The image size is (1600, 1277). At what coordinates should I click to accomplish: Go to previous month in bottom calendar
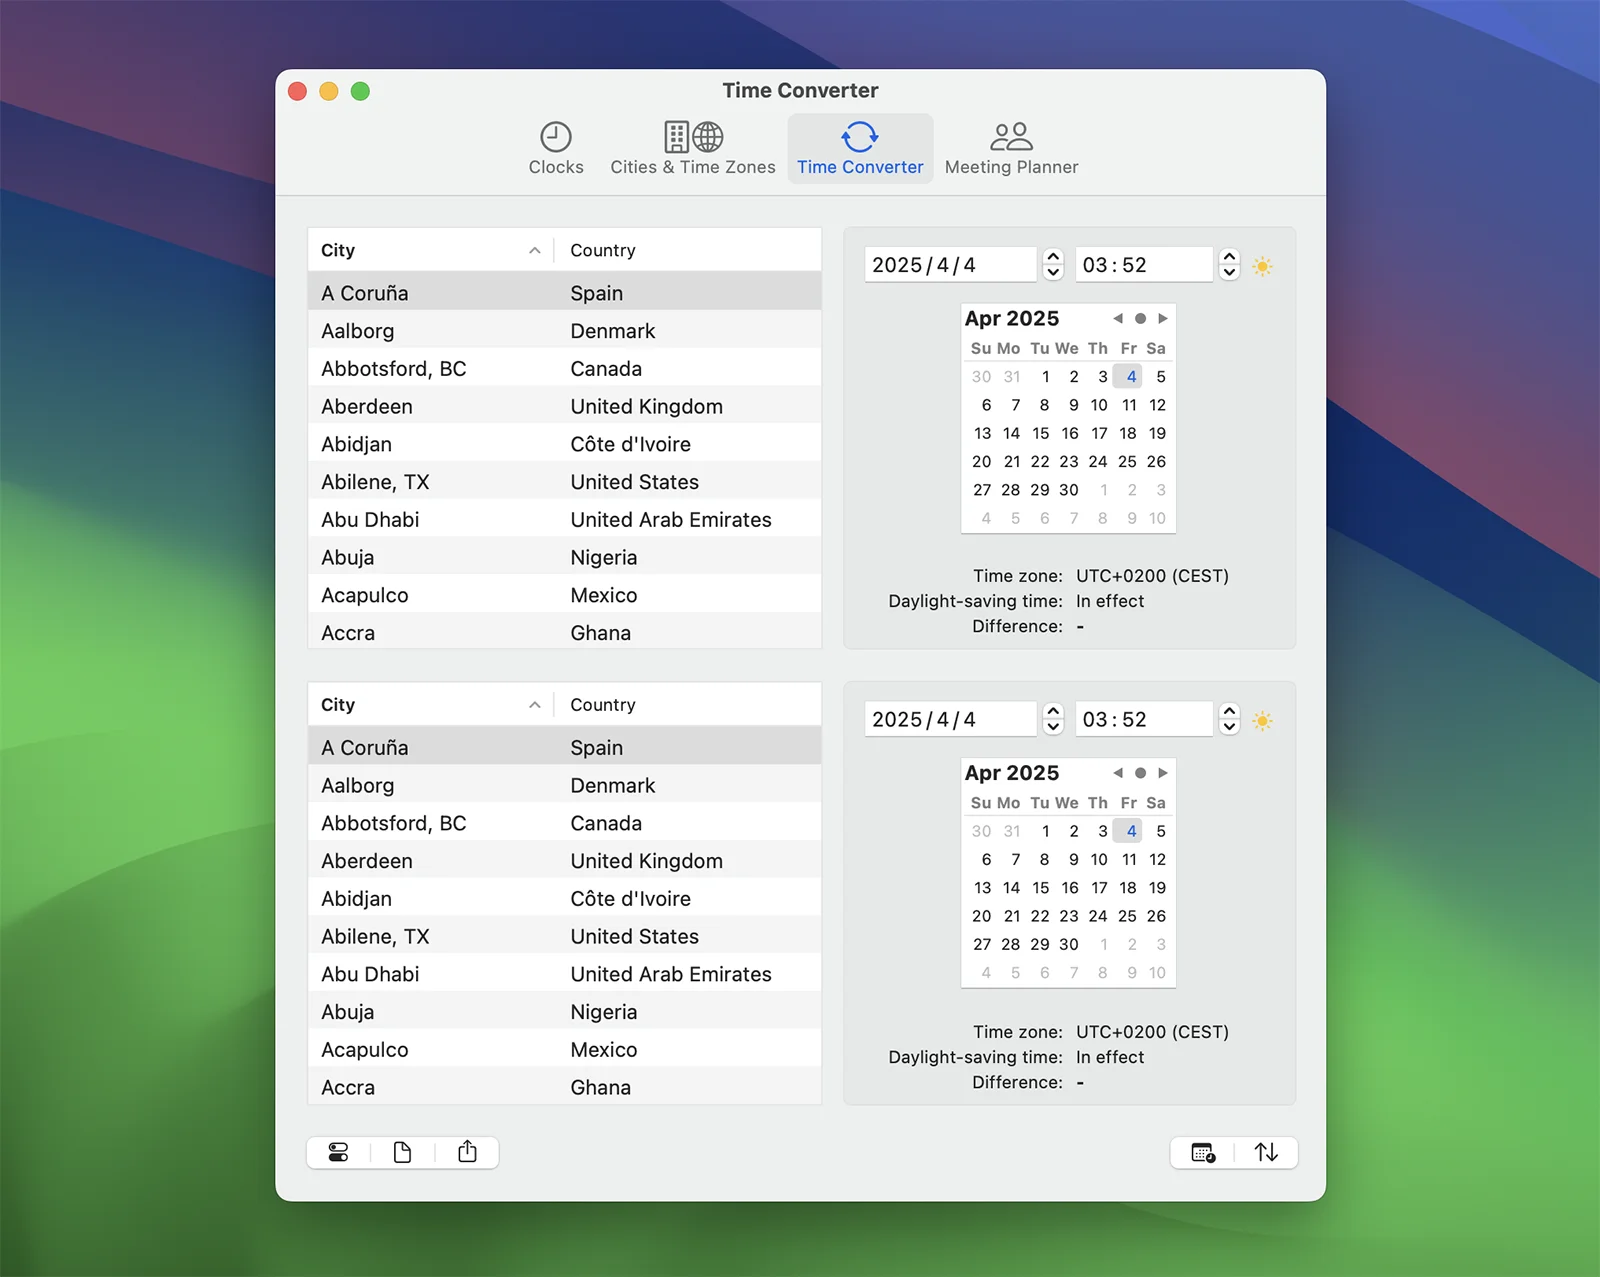[1117, 773]
